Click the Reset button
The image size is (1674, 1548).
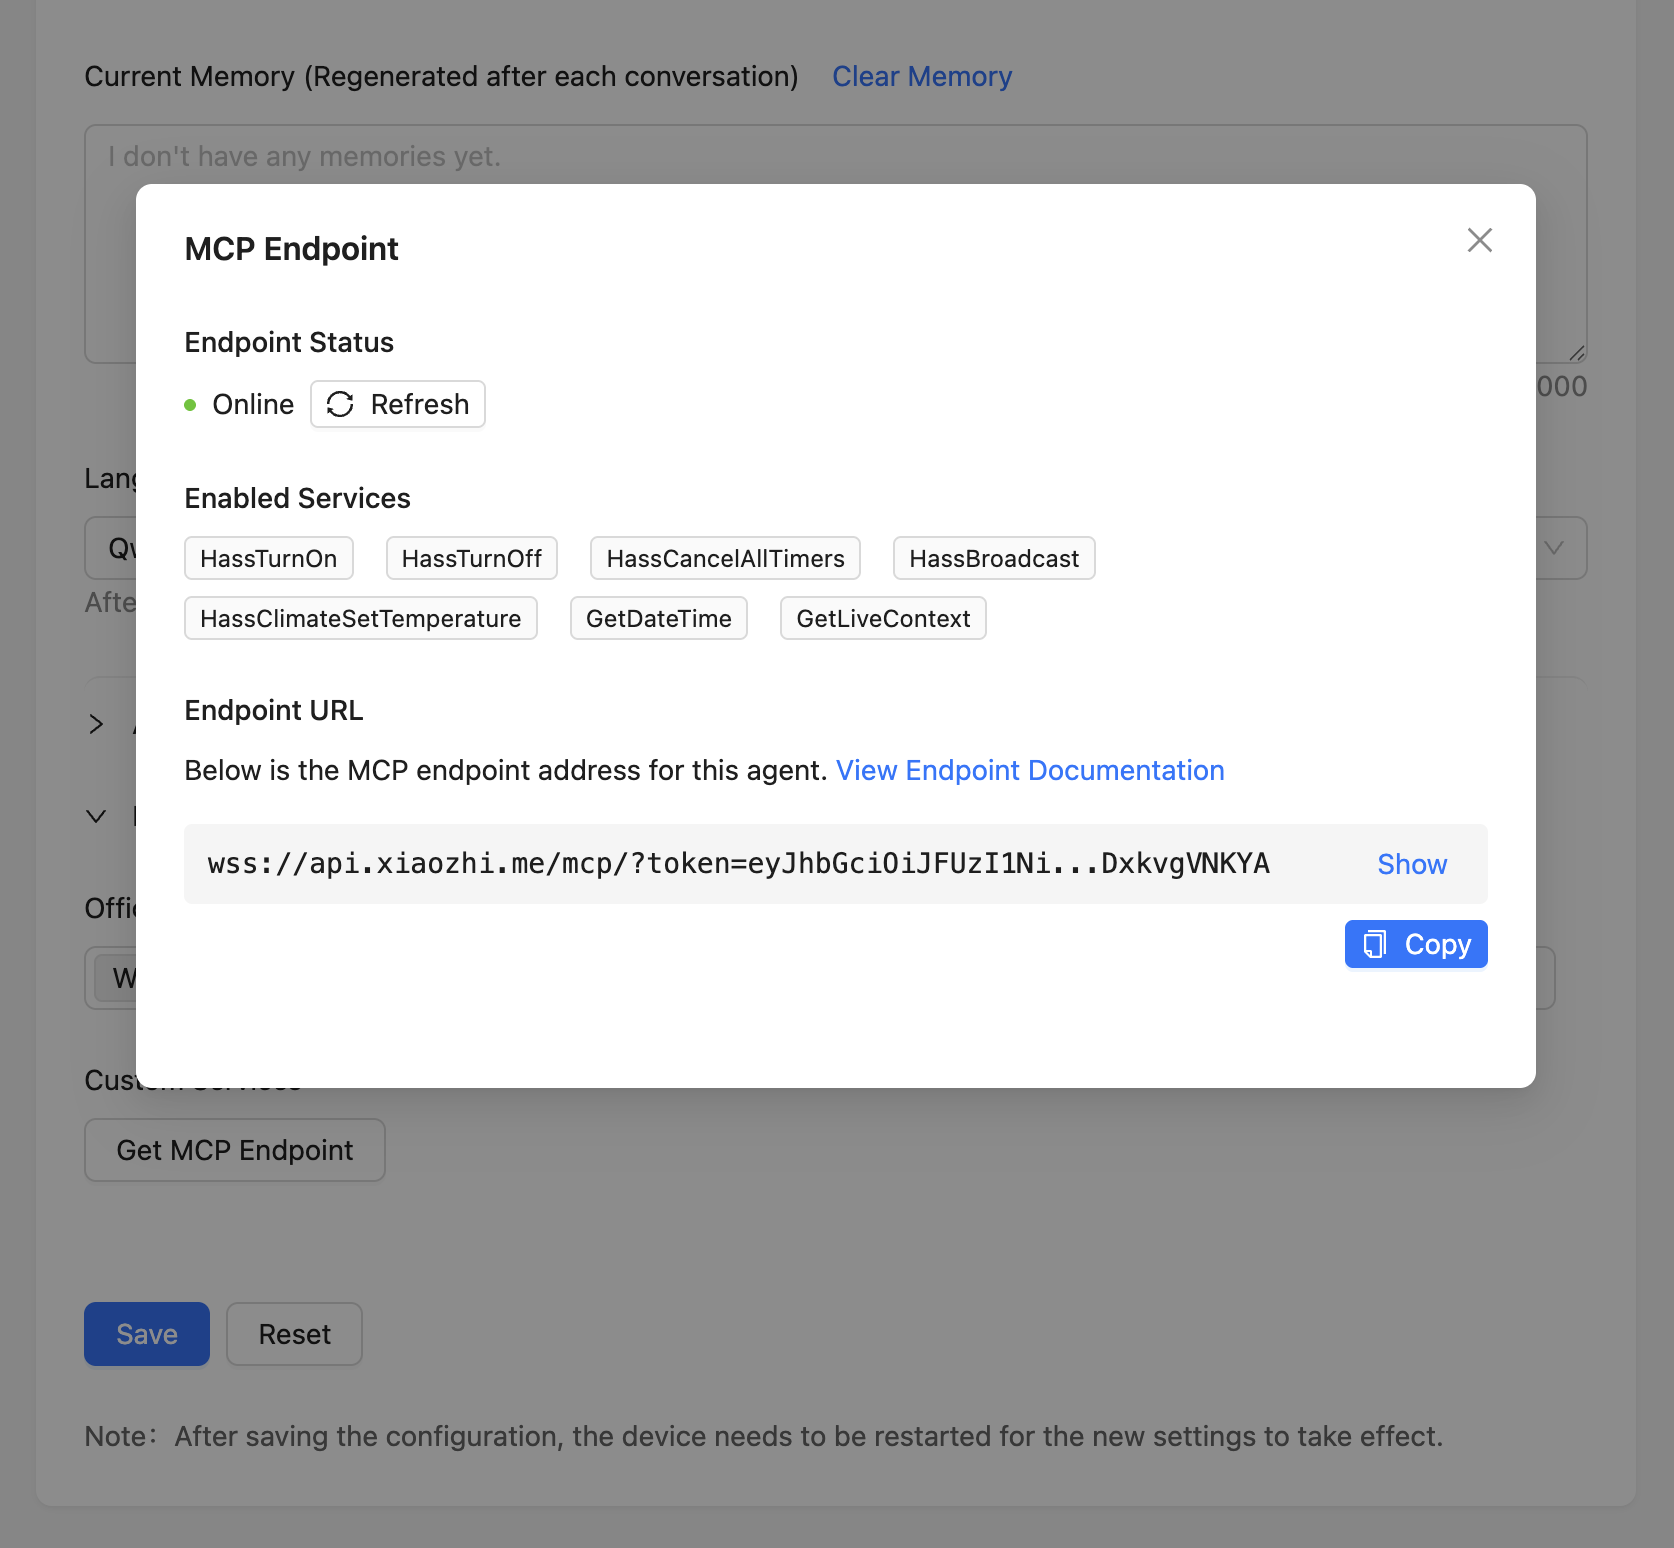point(294,1334)
